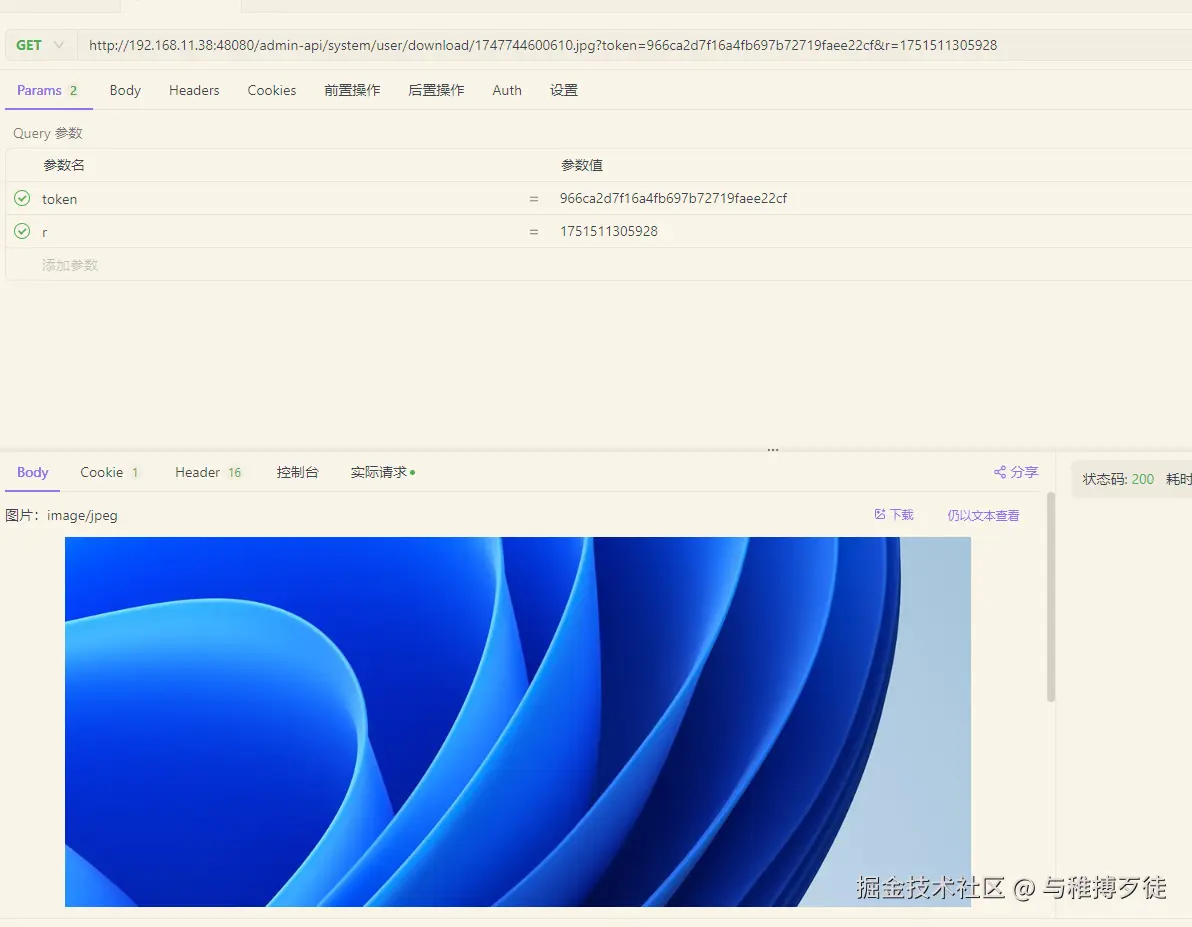Open the response Cookie tab
This screenshot has height=927, width=1192.
click(x=109, y=472)
